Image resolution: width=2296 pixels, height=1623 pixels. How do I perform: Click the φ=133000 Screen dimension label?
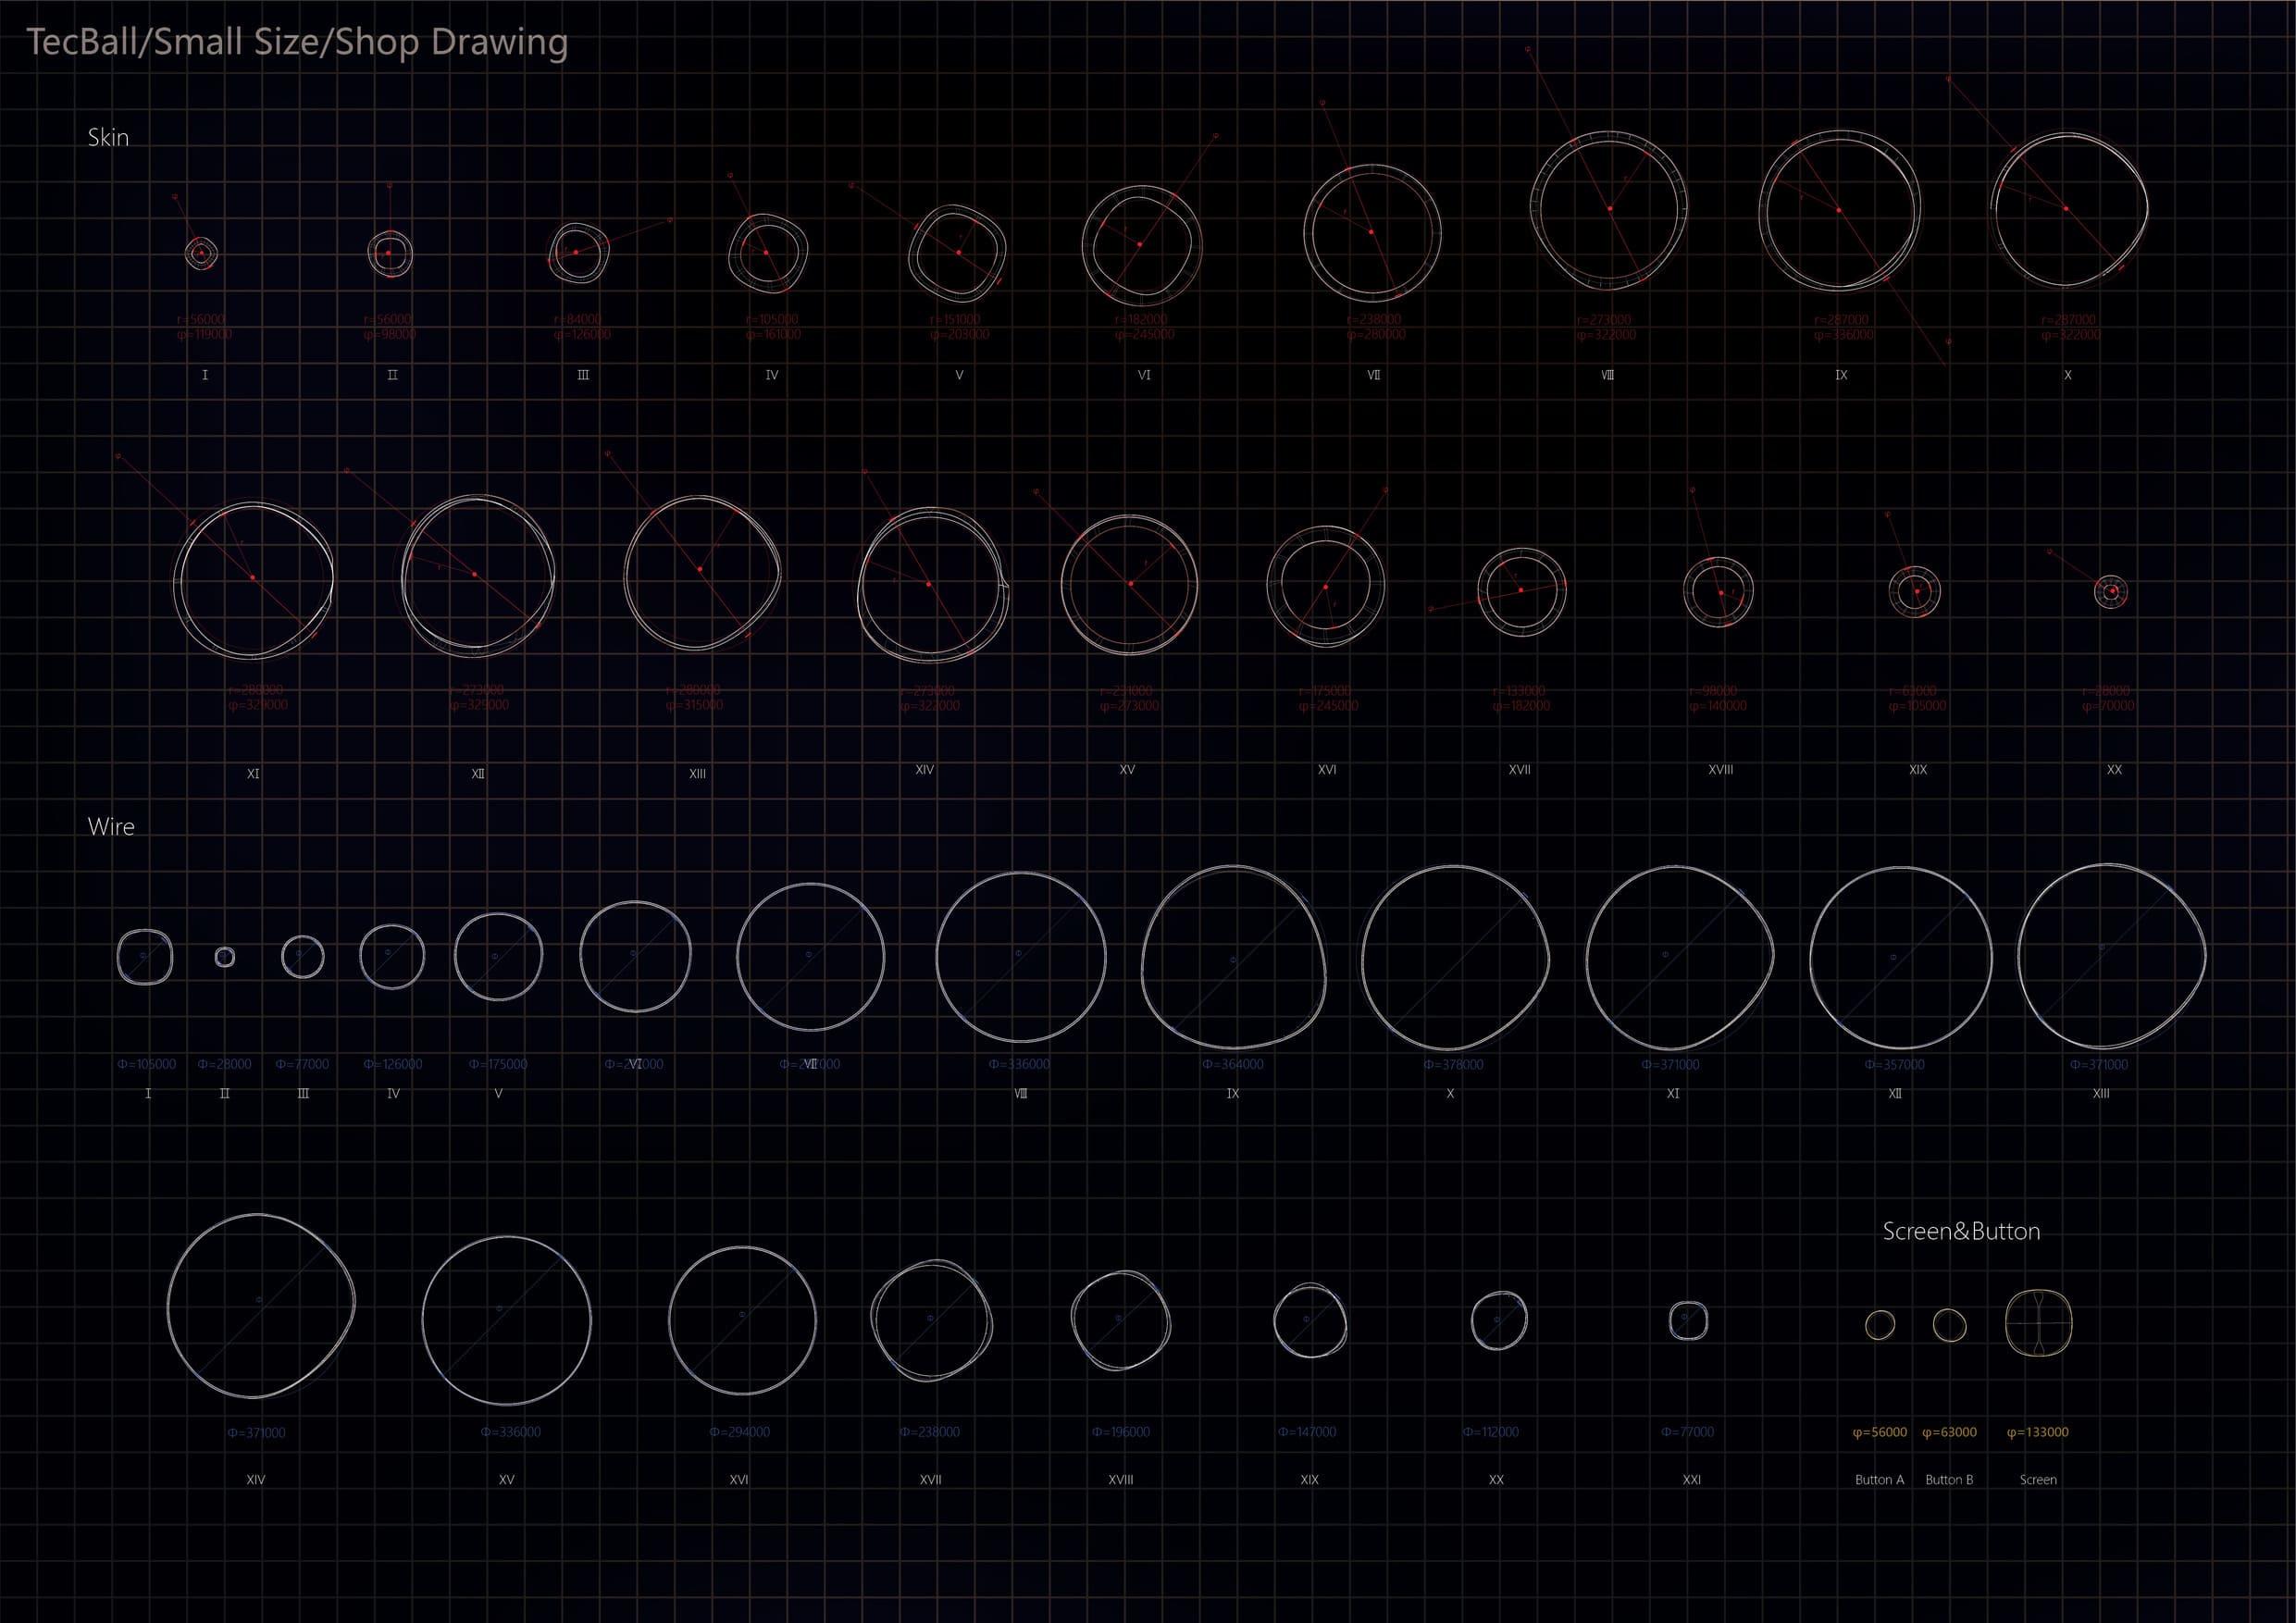point(2037,1432)
